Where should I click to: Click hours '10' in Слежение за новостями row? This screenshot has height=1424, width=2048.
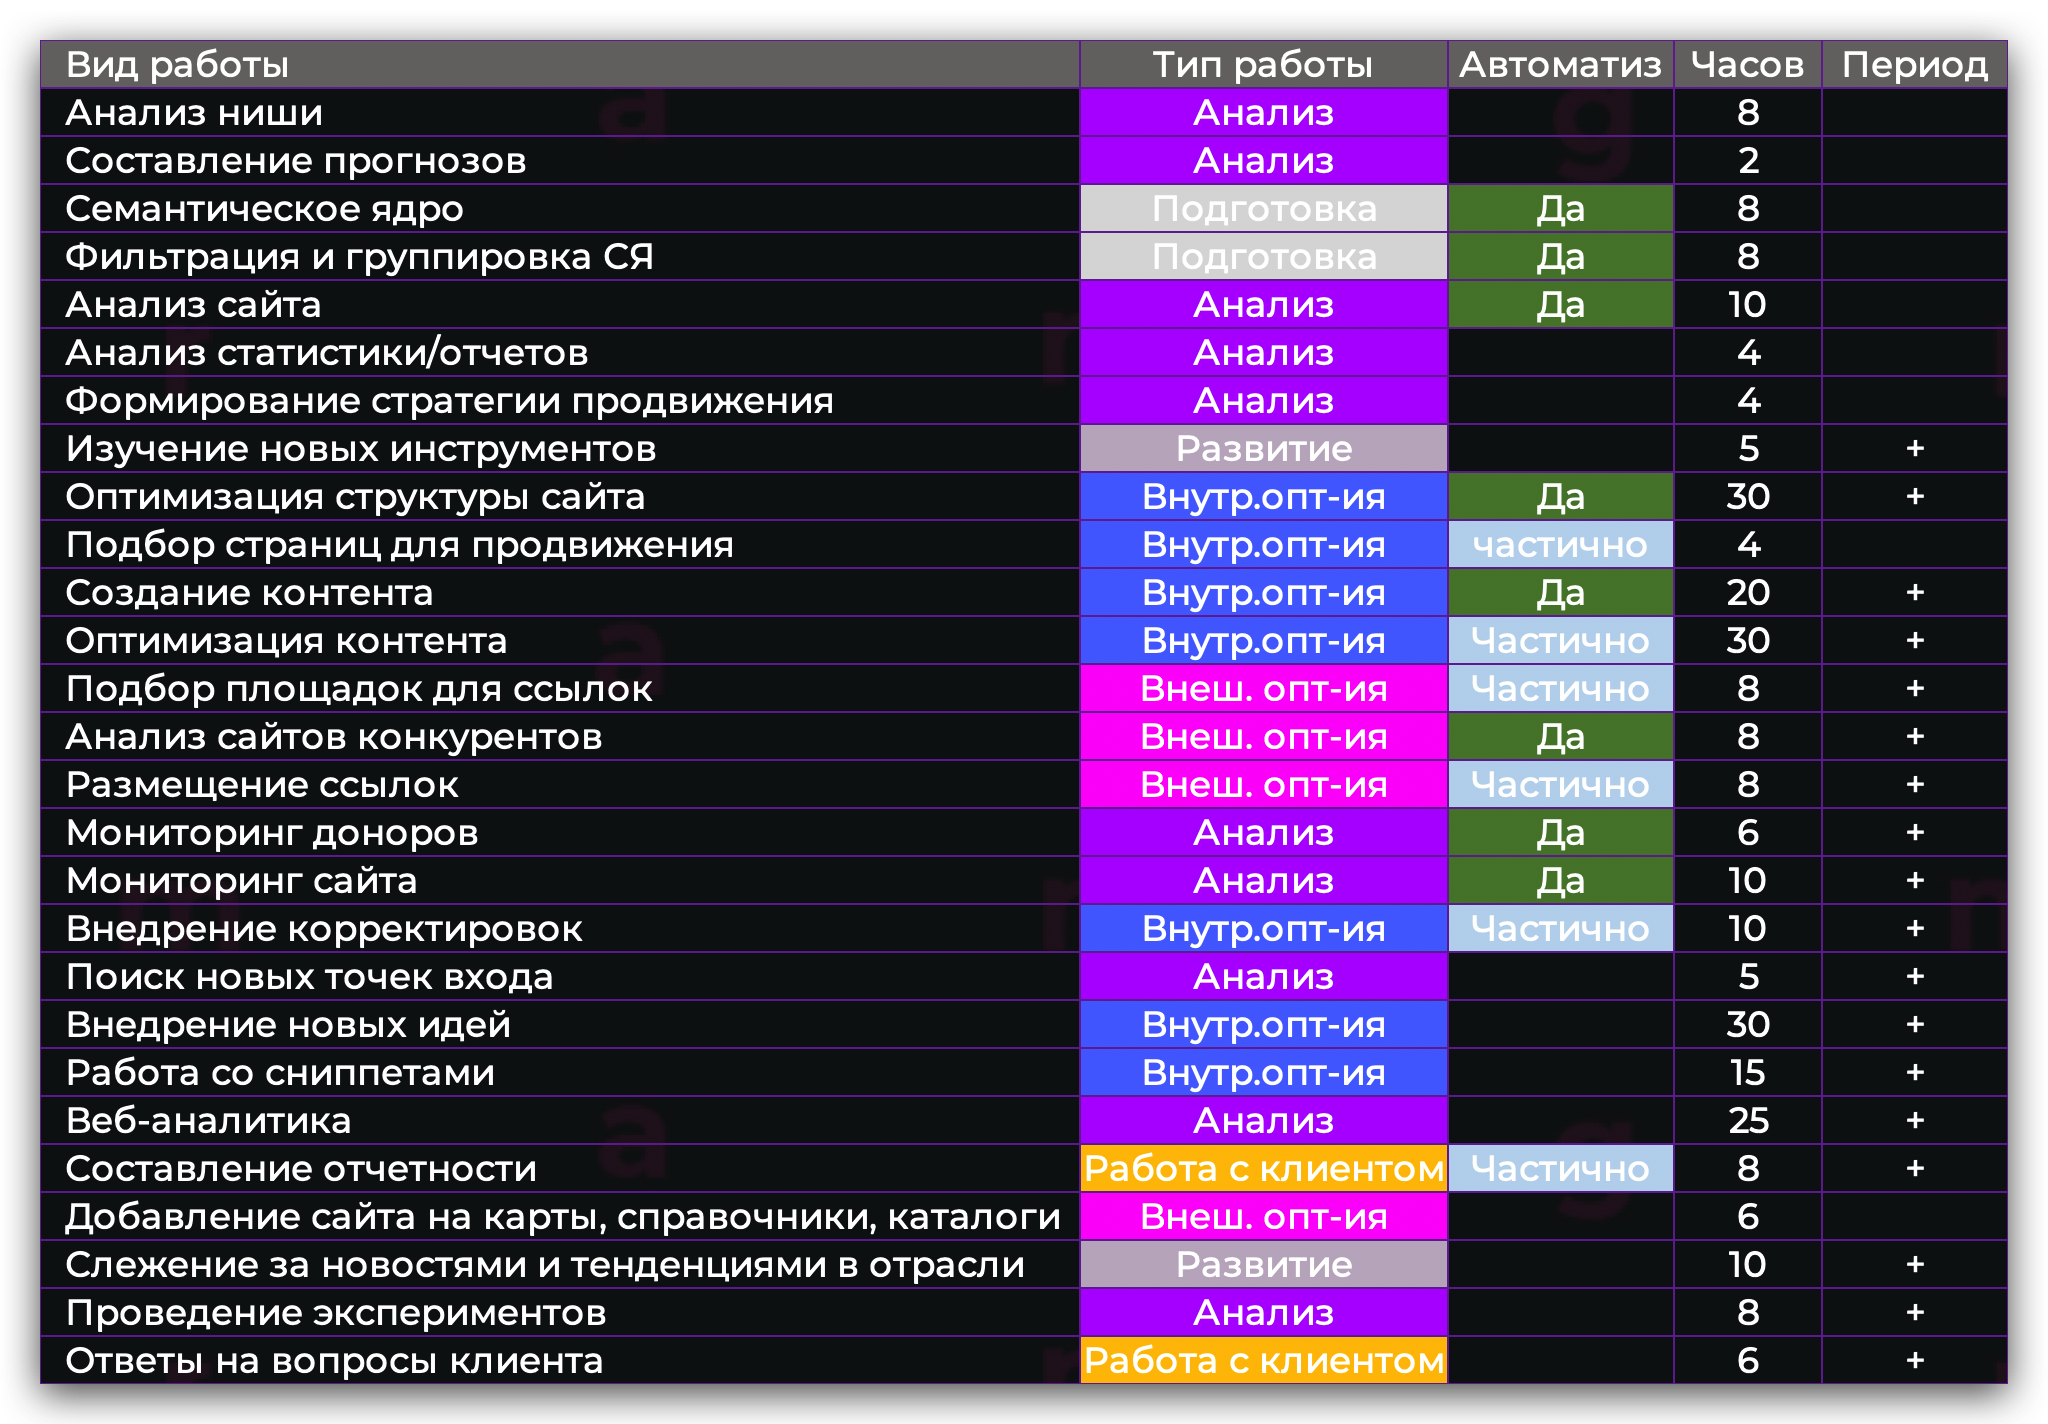pyautogui.click(x=1748, y=1265)
